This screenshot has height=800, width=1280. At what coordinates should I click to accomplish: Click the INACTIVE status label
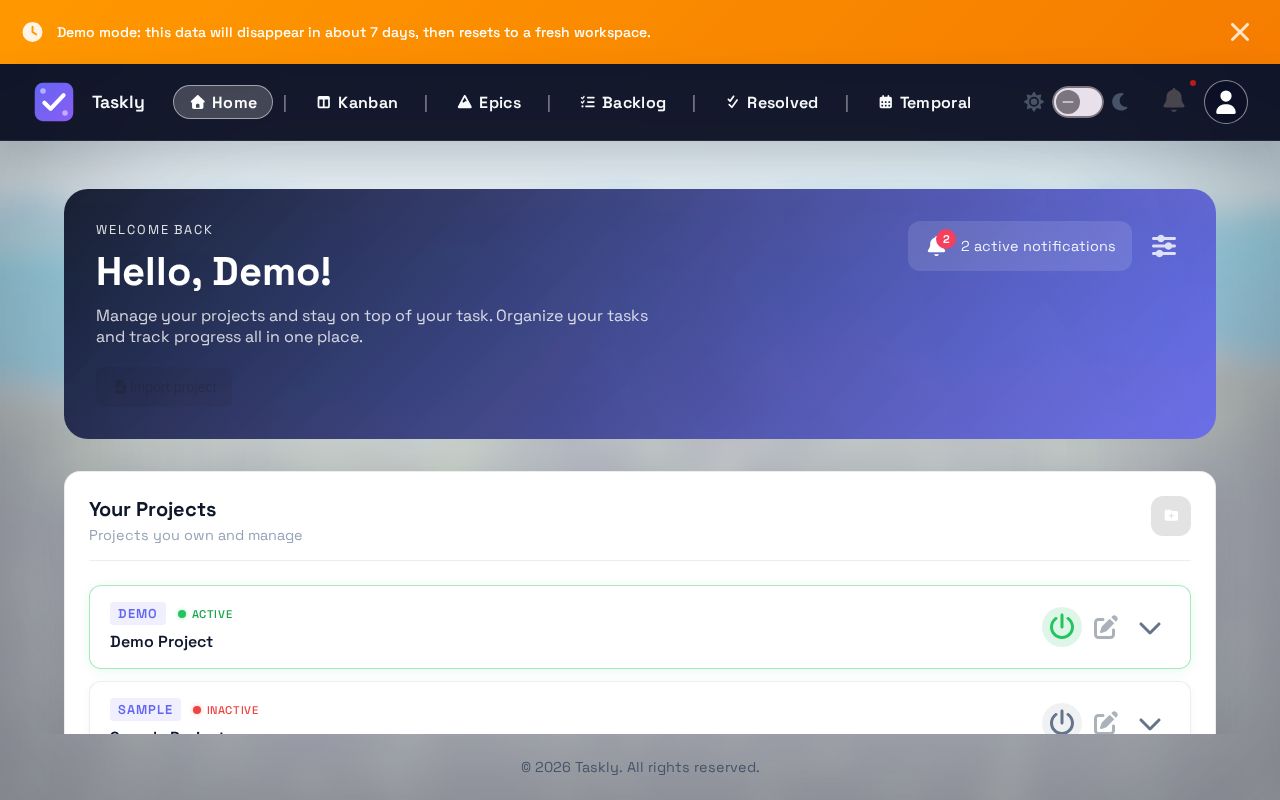point(233,710)
